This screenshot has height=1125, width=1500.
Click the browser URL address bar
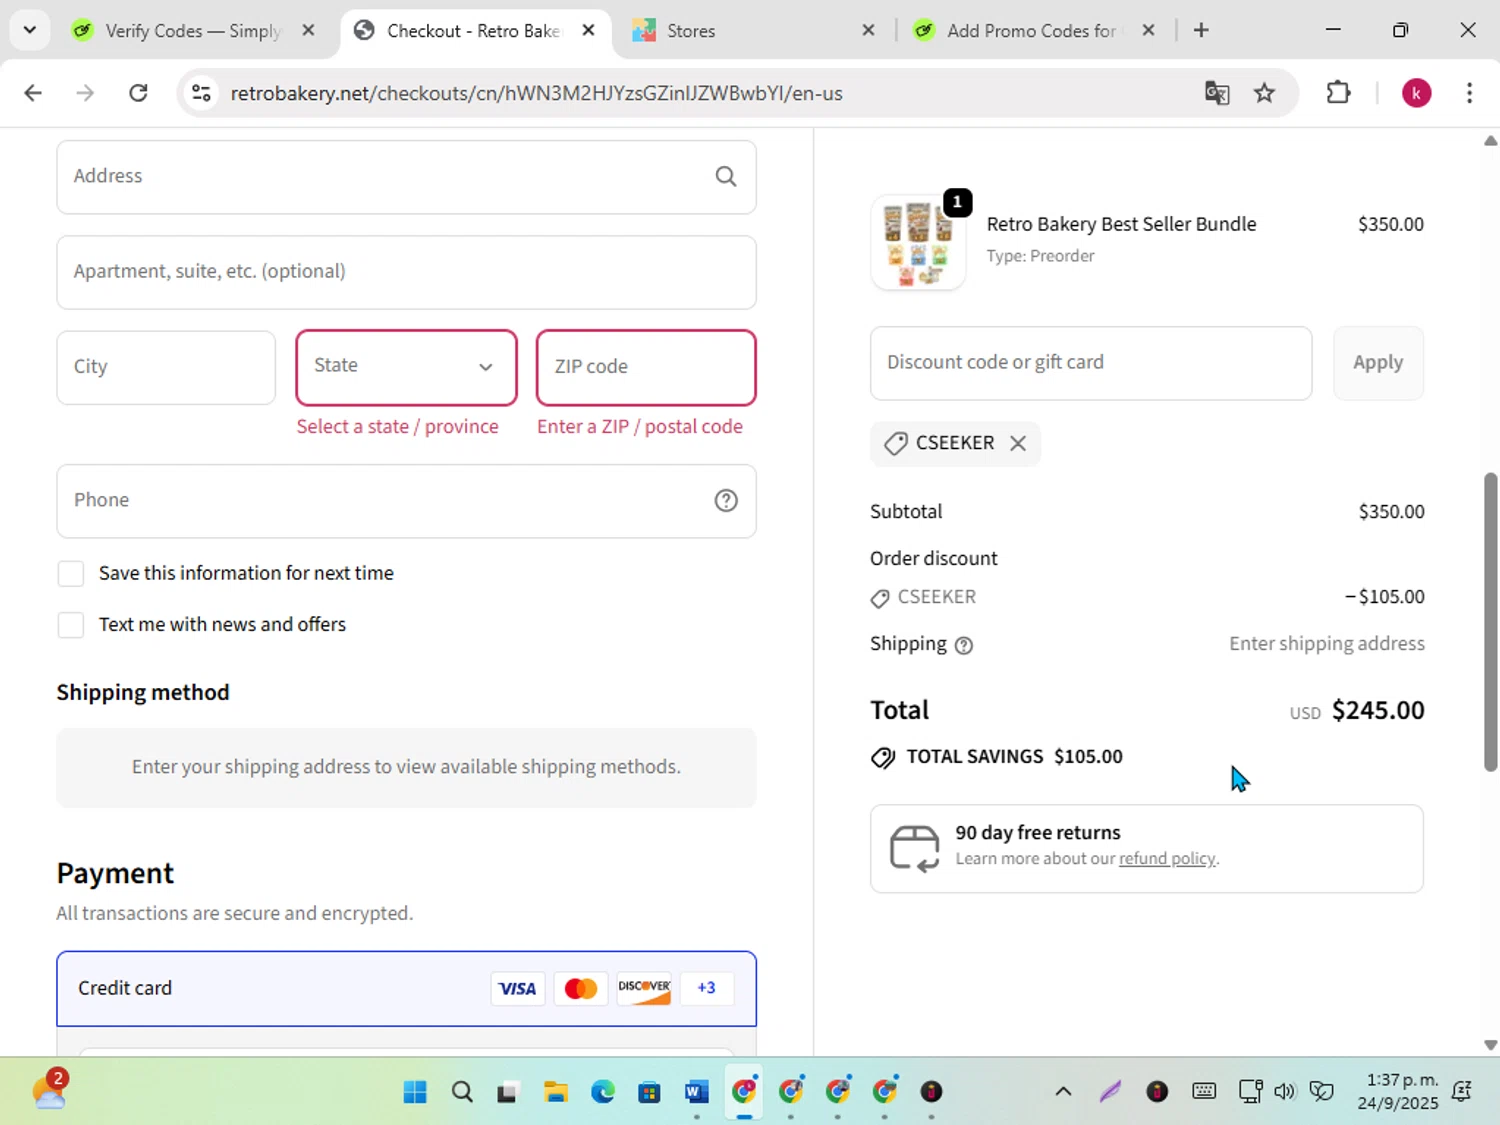[700, 93]
